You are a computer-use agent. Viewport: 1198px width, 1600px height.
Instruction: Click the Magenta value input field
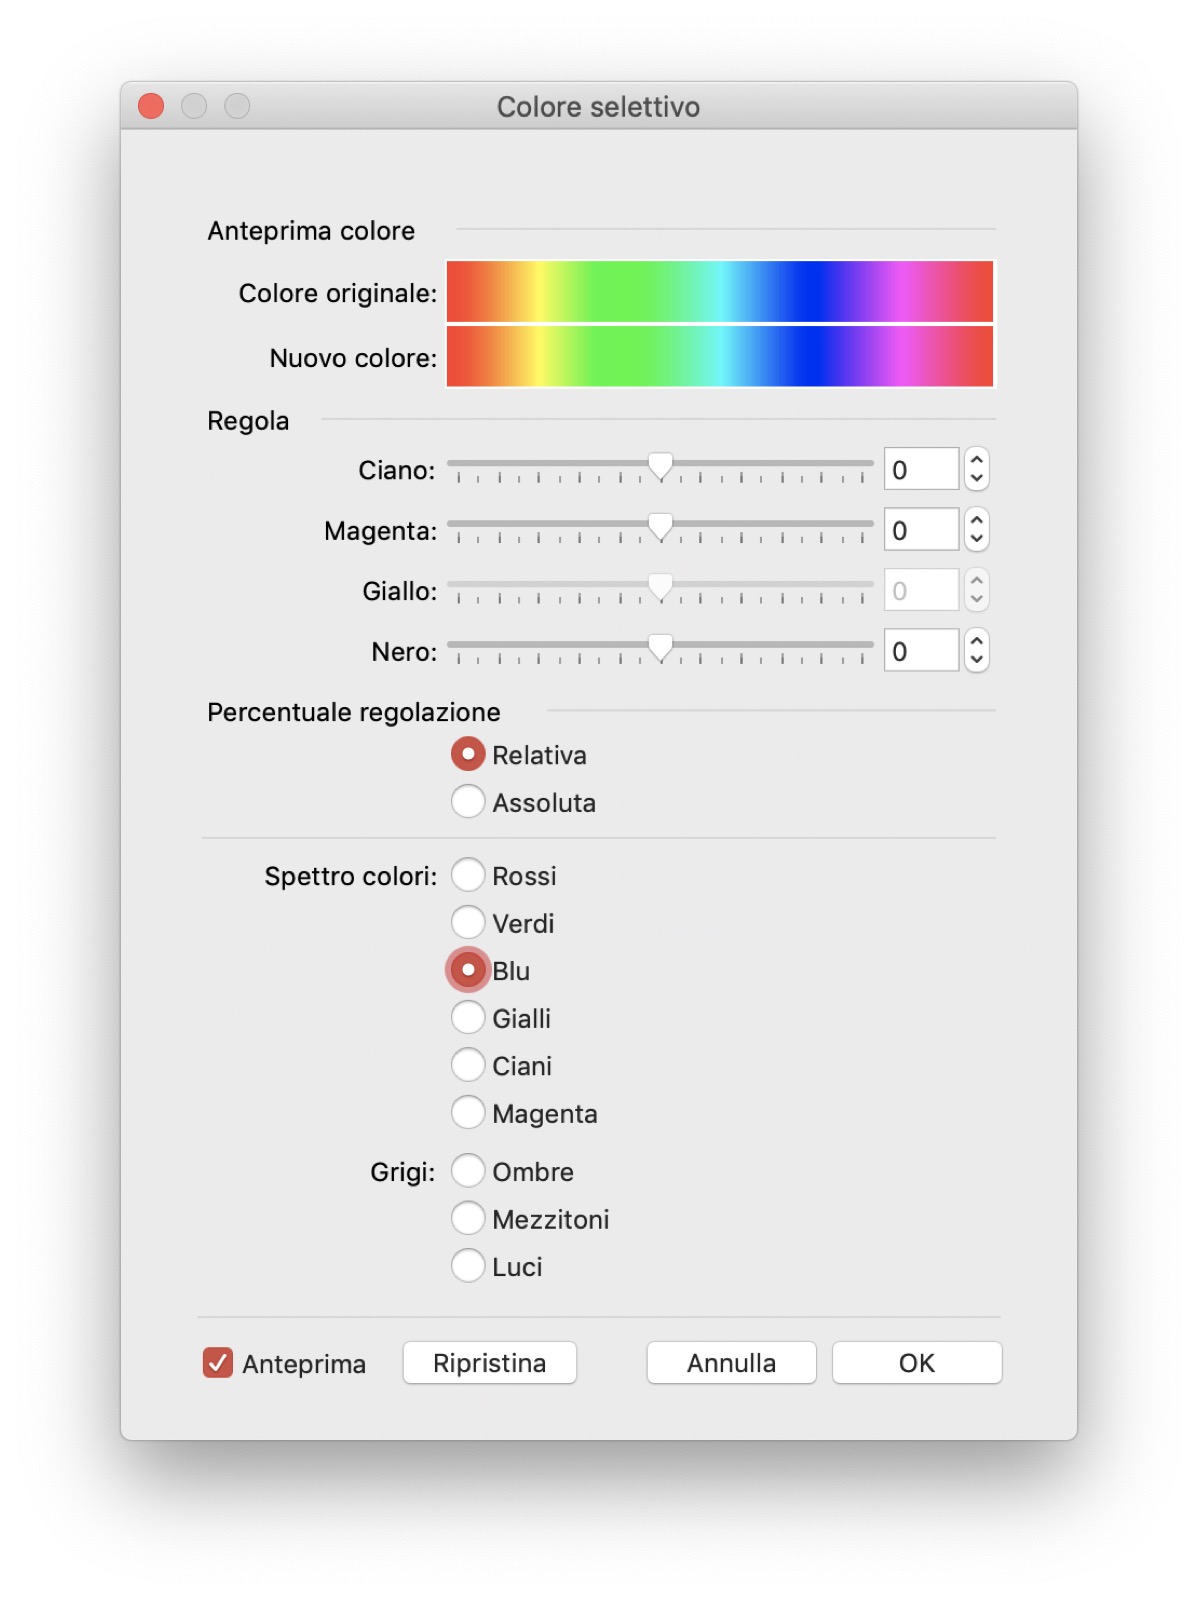(x=921, y=530)
